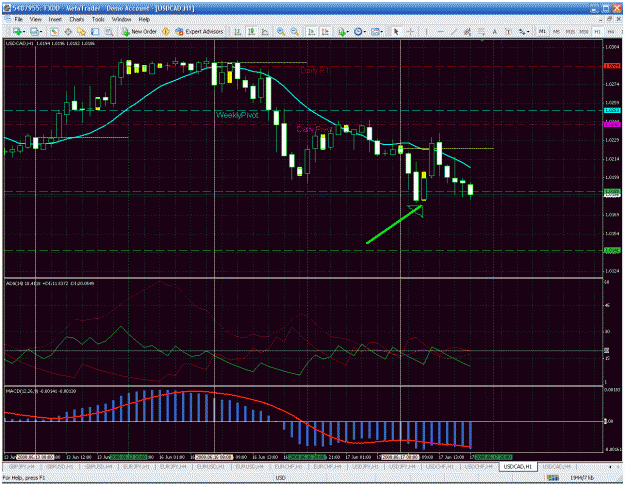This screenshot has width=625, height=484.
Task: Click the New Order button
Action: click(139, 31)
